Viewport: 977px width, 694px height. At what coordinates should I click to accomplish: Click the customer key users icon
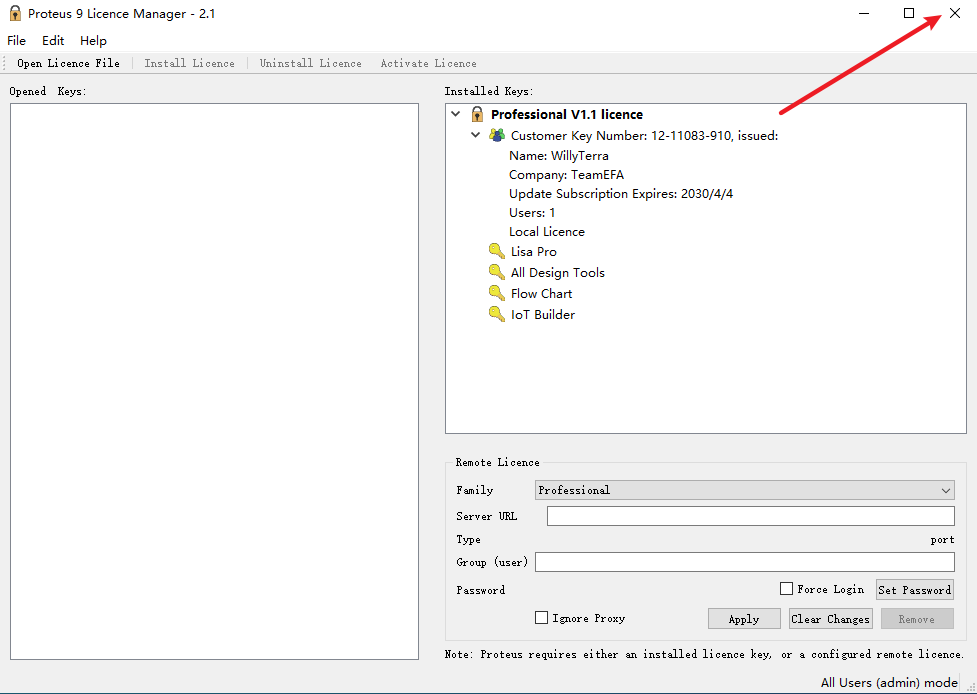tap(496, 135)
